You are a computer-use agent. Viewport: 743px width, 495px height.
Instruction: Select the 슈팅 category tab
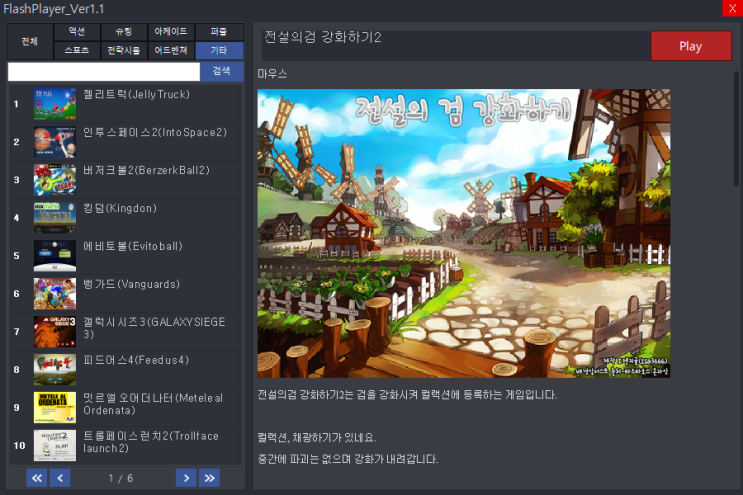tap(124, 32)
